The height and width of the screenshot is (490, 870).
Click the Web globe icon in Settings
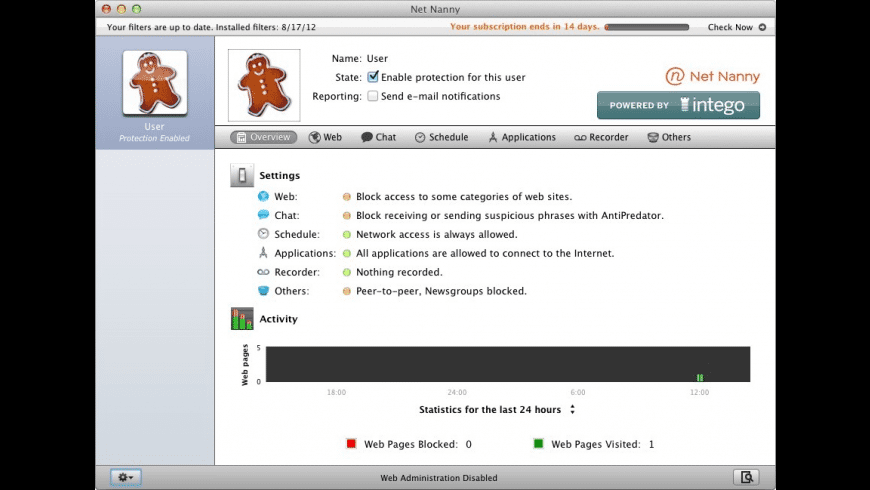(263, 196)
